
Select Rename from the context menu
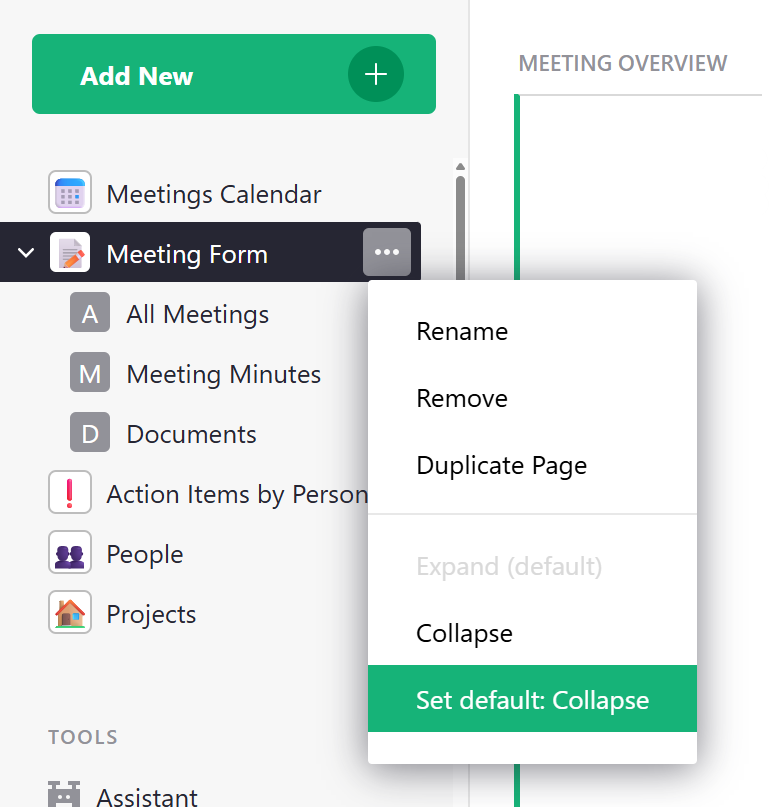point(462,332)
